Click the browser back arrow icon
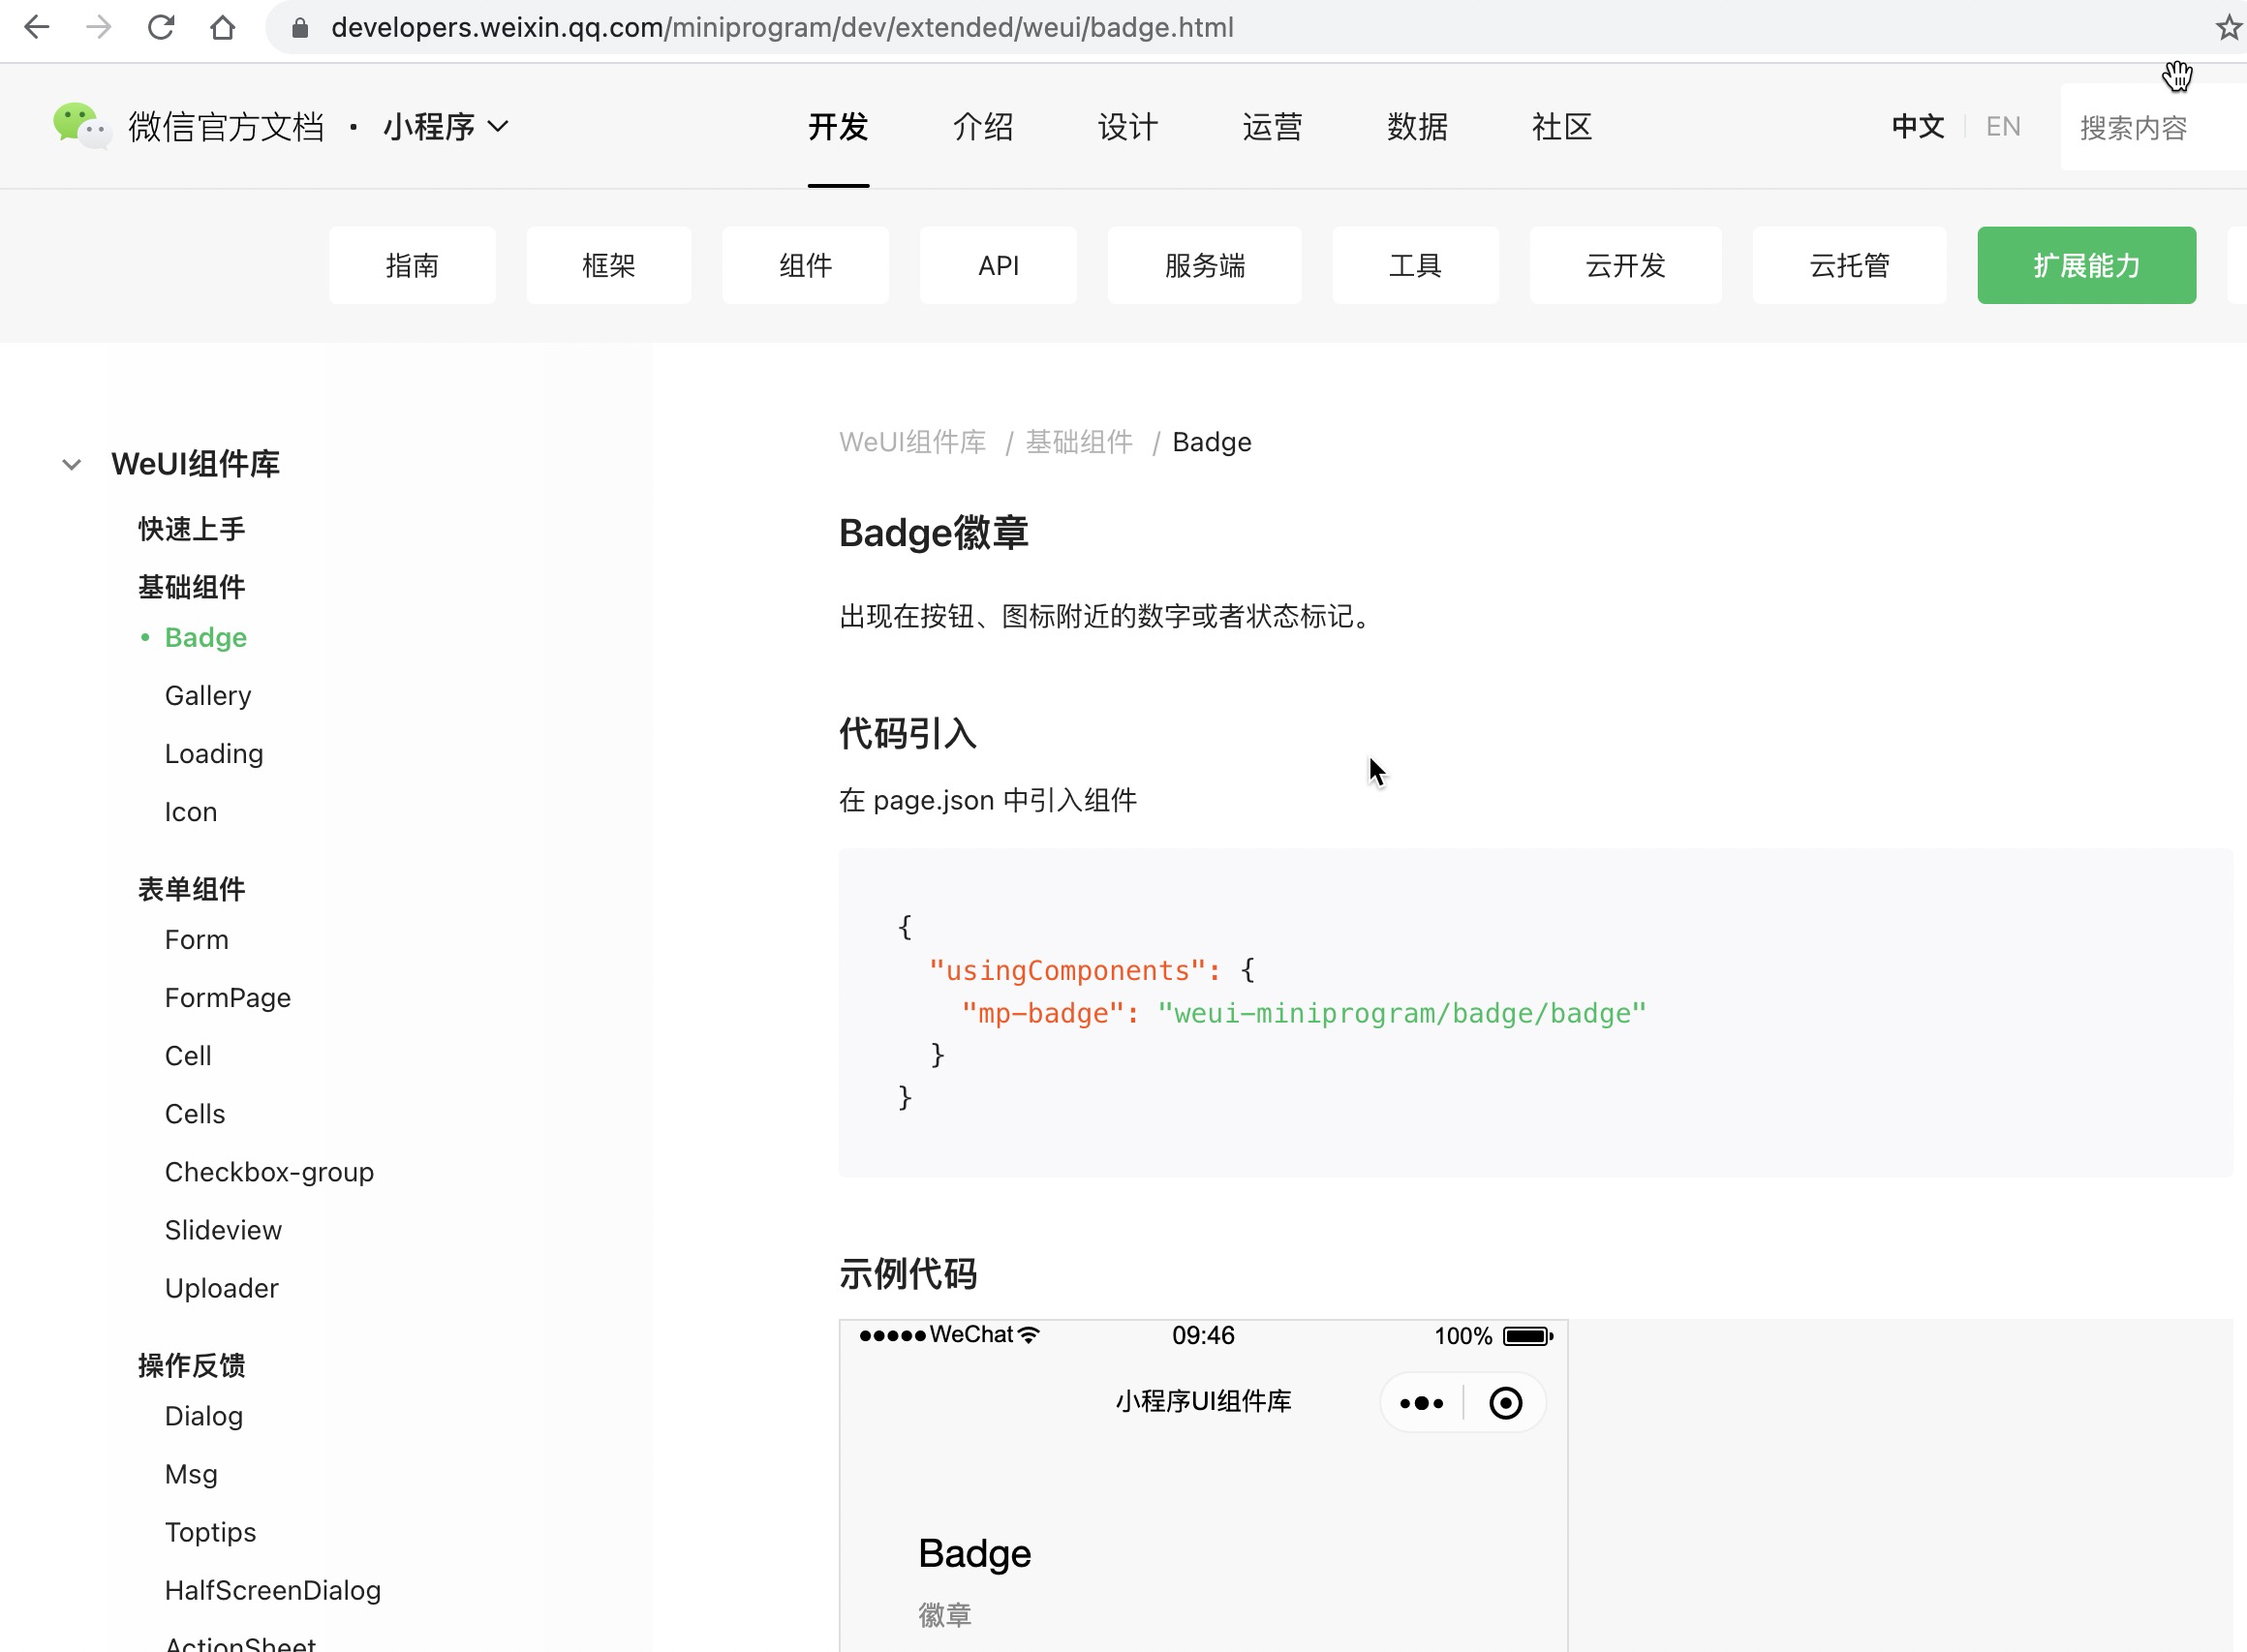Screen dimensions: 2247x1652 [37, 27]
